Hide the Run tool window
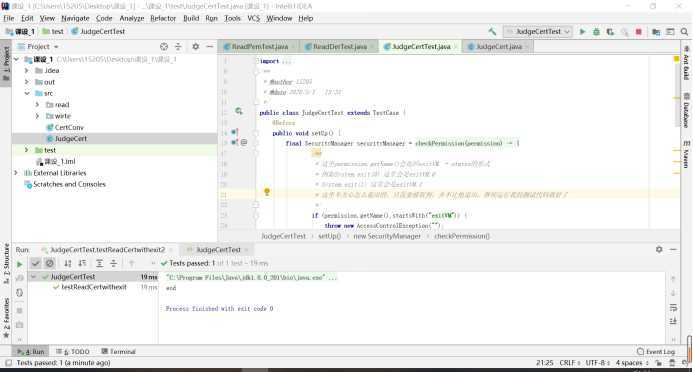The height and width of the screenshot is (372, 693). click(x=673, y=250)
